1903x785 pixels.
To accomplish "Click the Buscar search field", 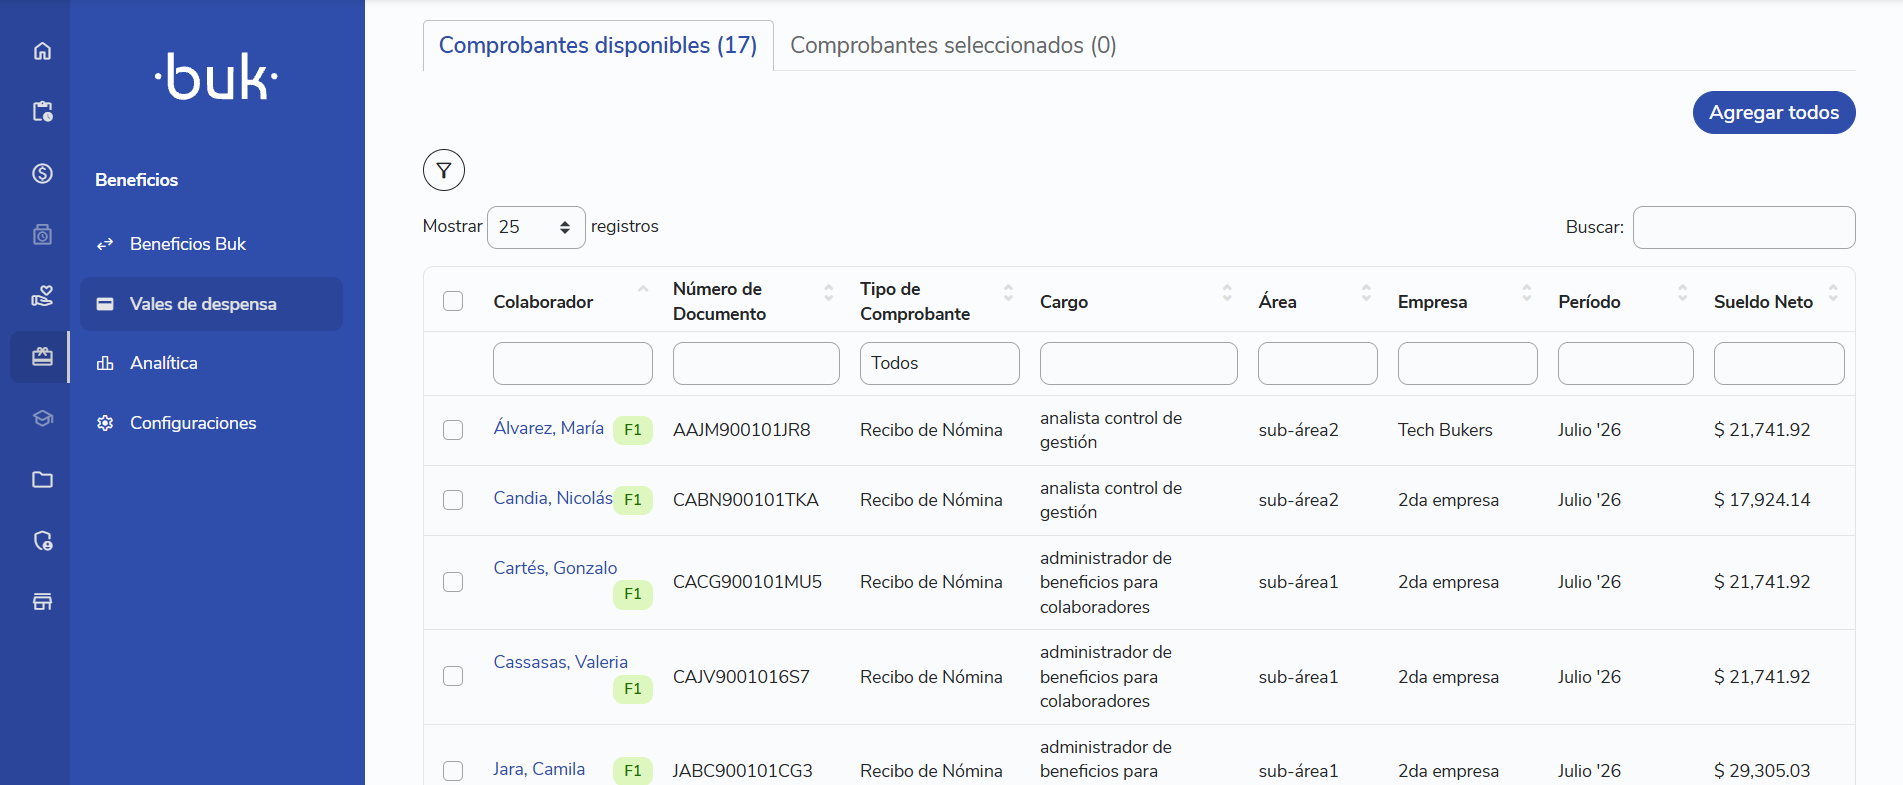I will pos(1744,227).
